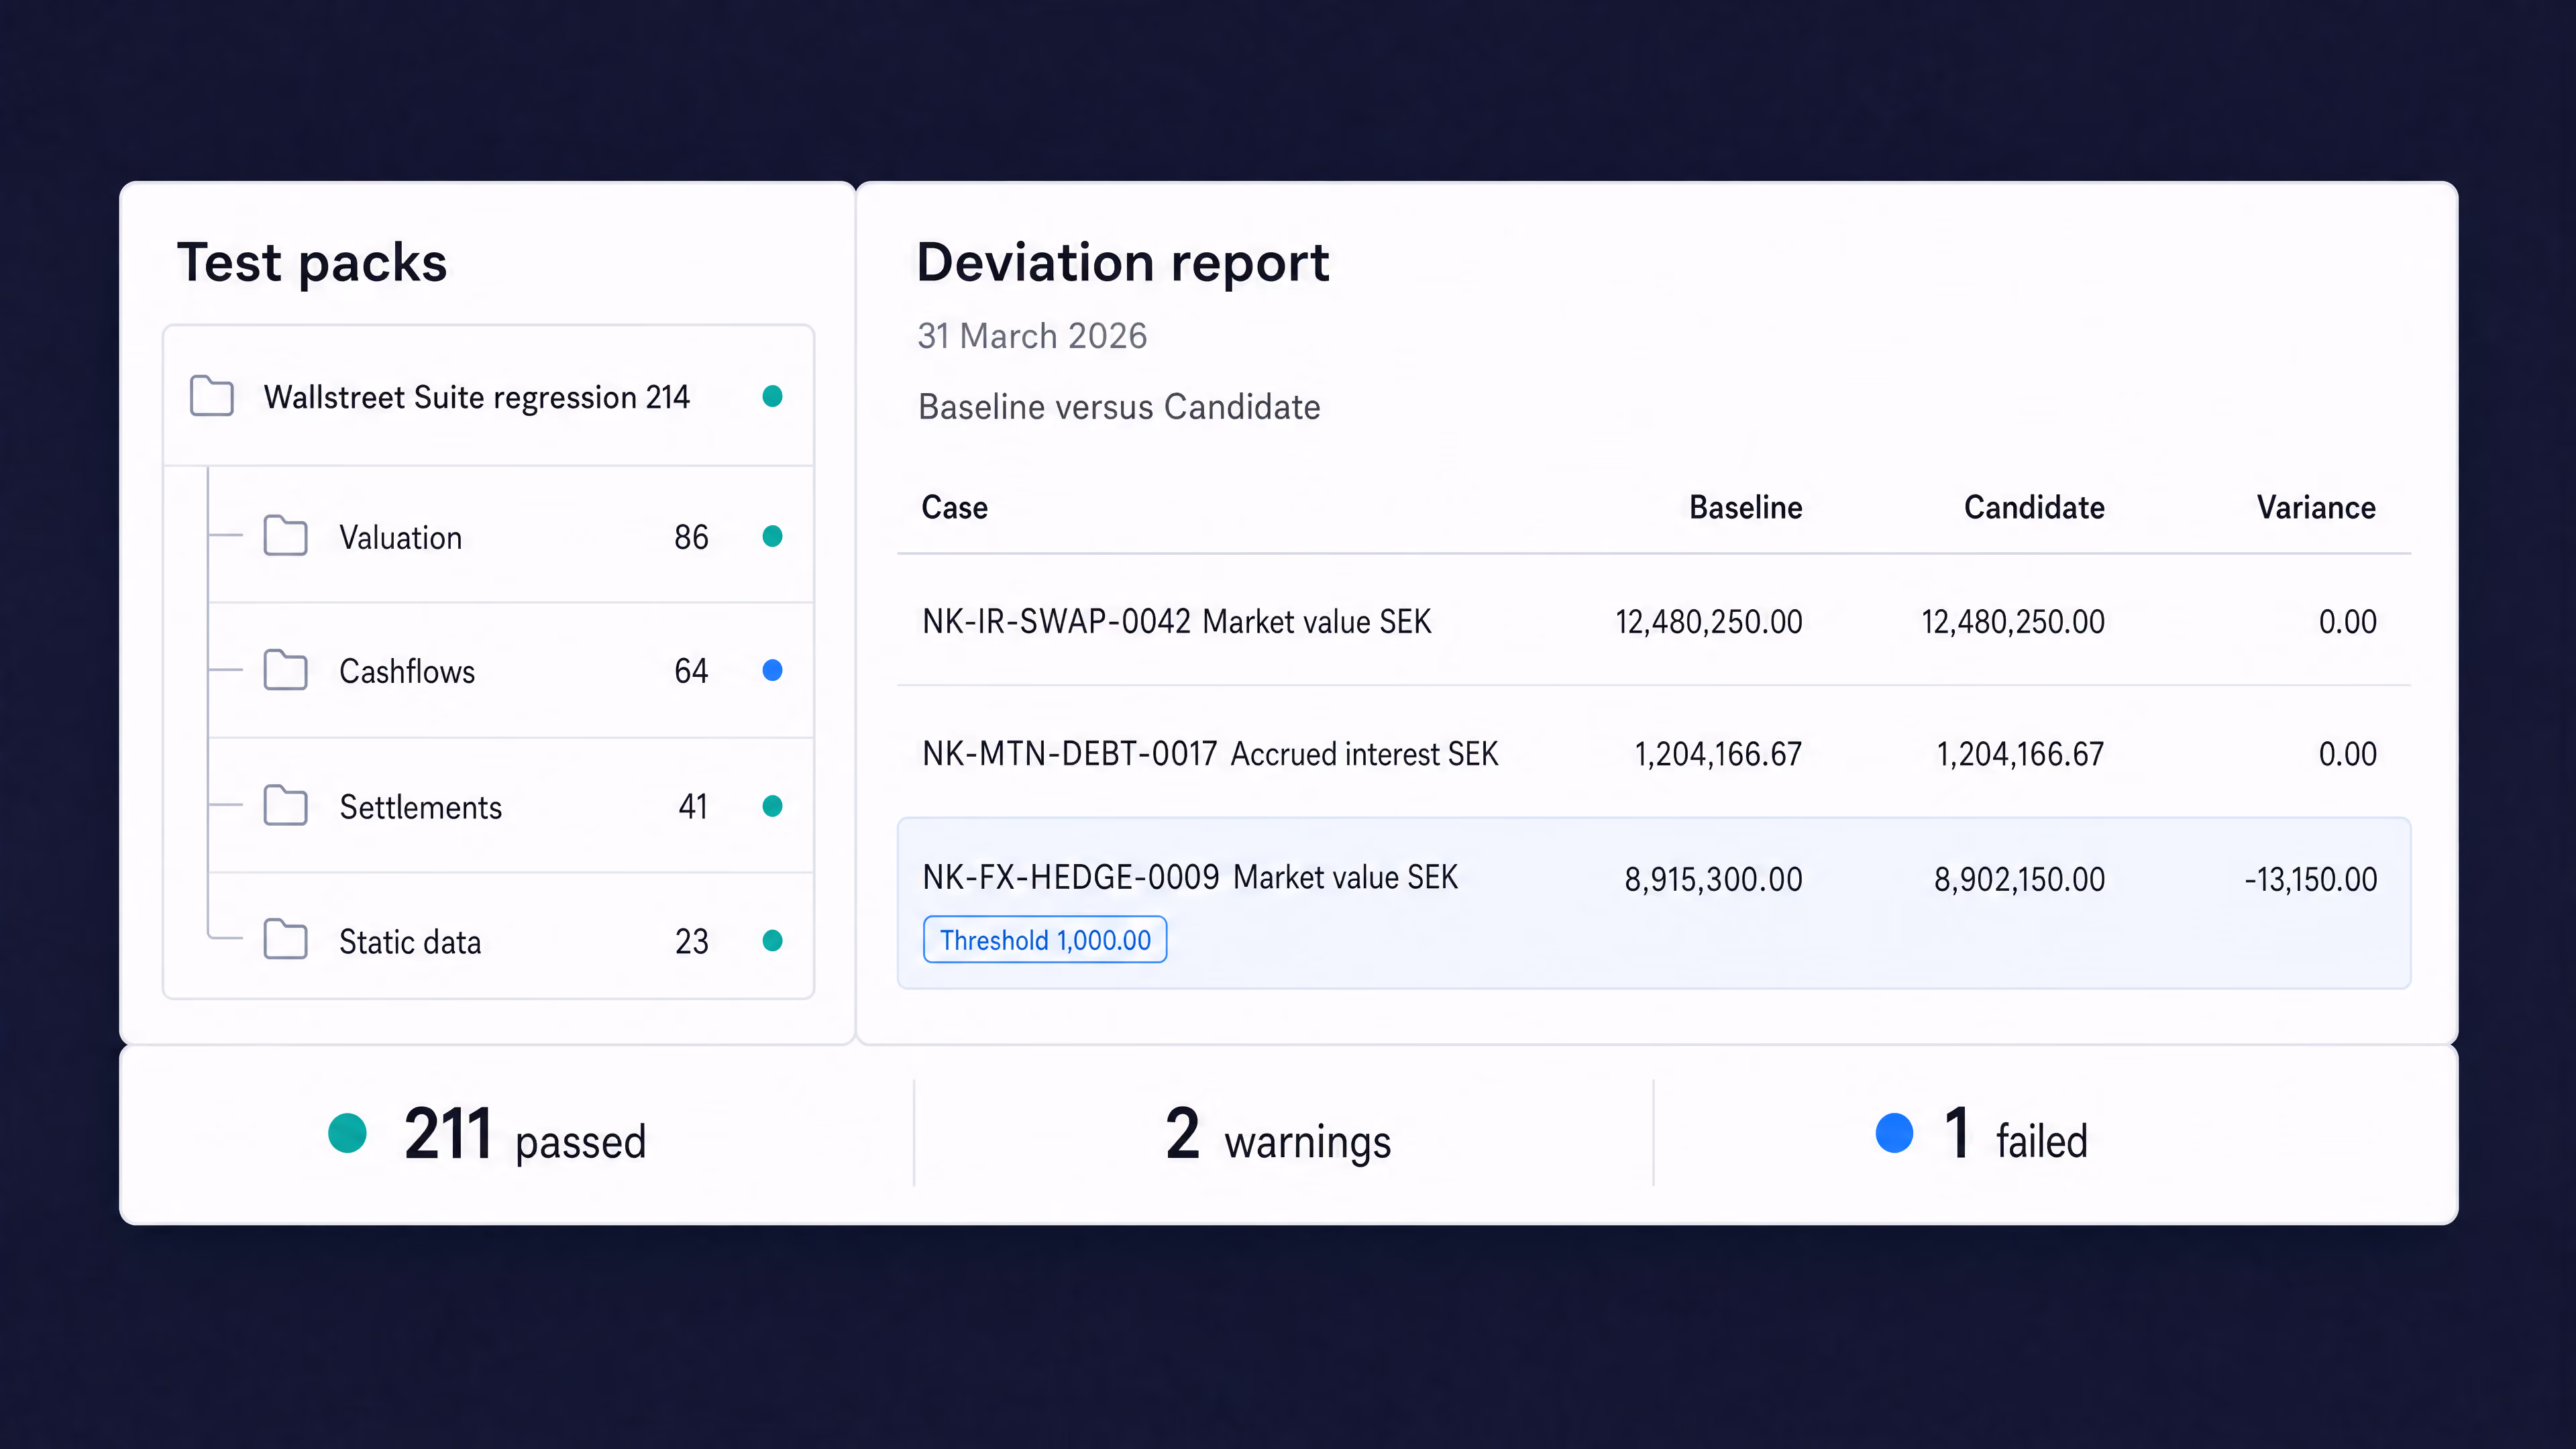
Task: Click the Static data folder icon
Action: click(285, 940)
